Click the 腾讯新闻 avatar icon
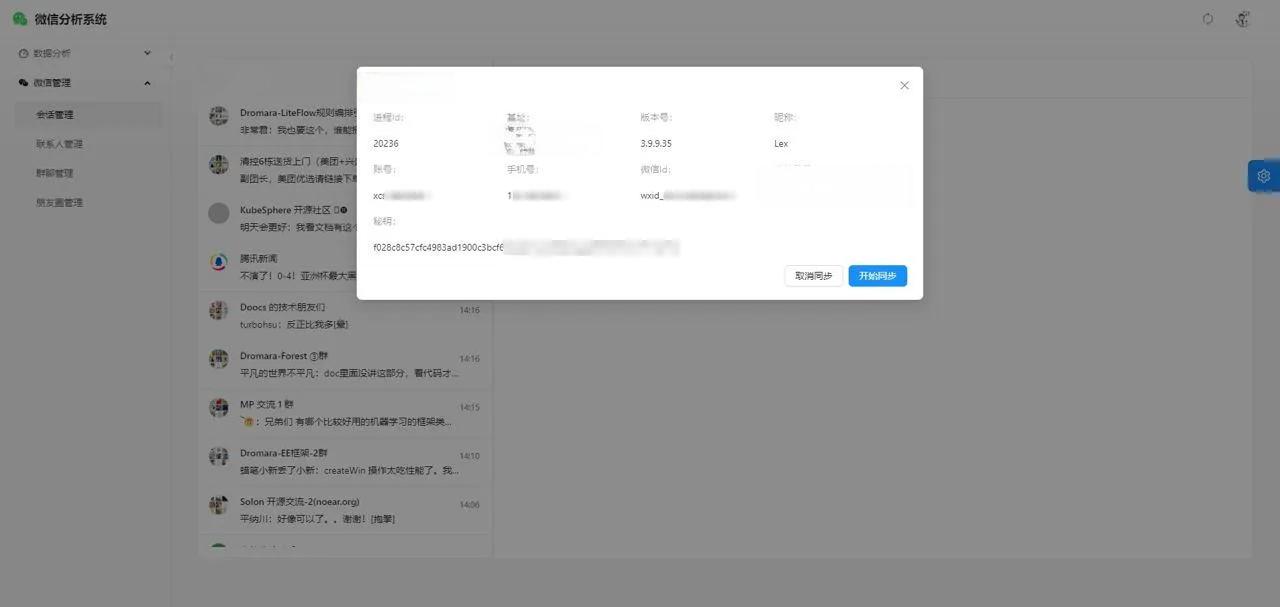This screenshot has width=1280, height=607. click(x=219, y=262)
